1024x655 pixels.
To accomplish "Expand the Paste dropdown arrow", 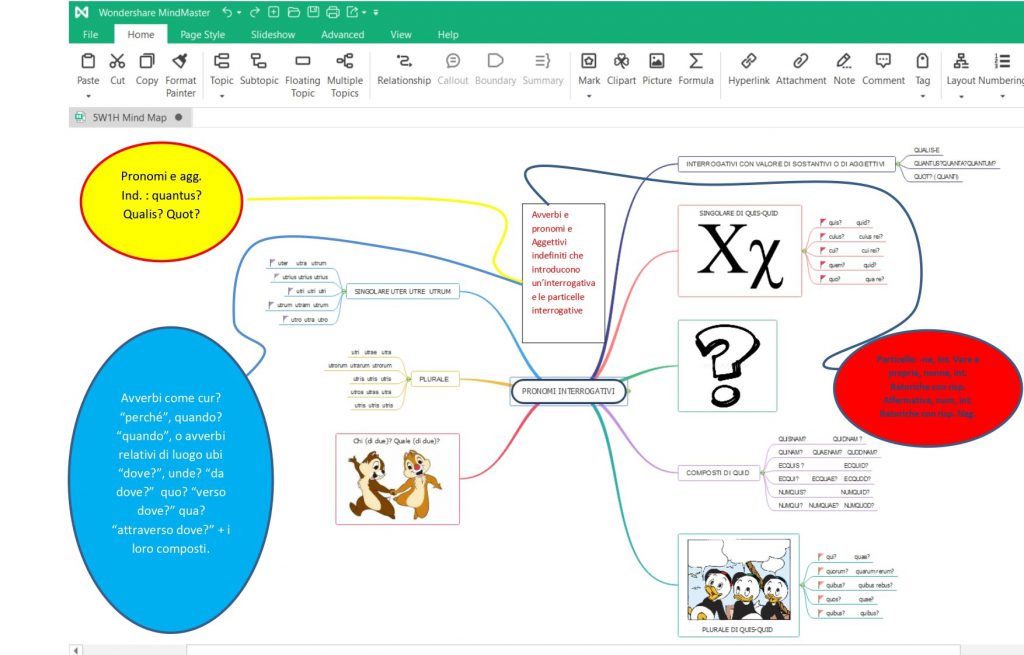I will click(x=88, y=97).
